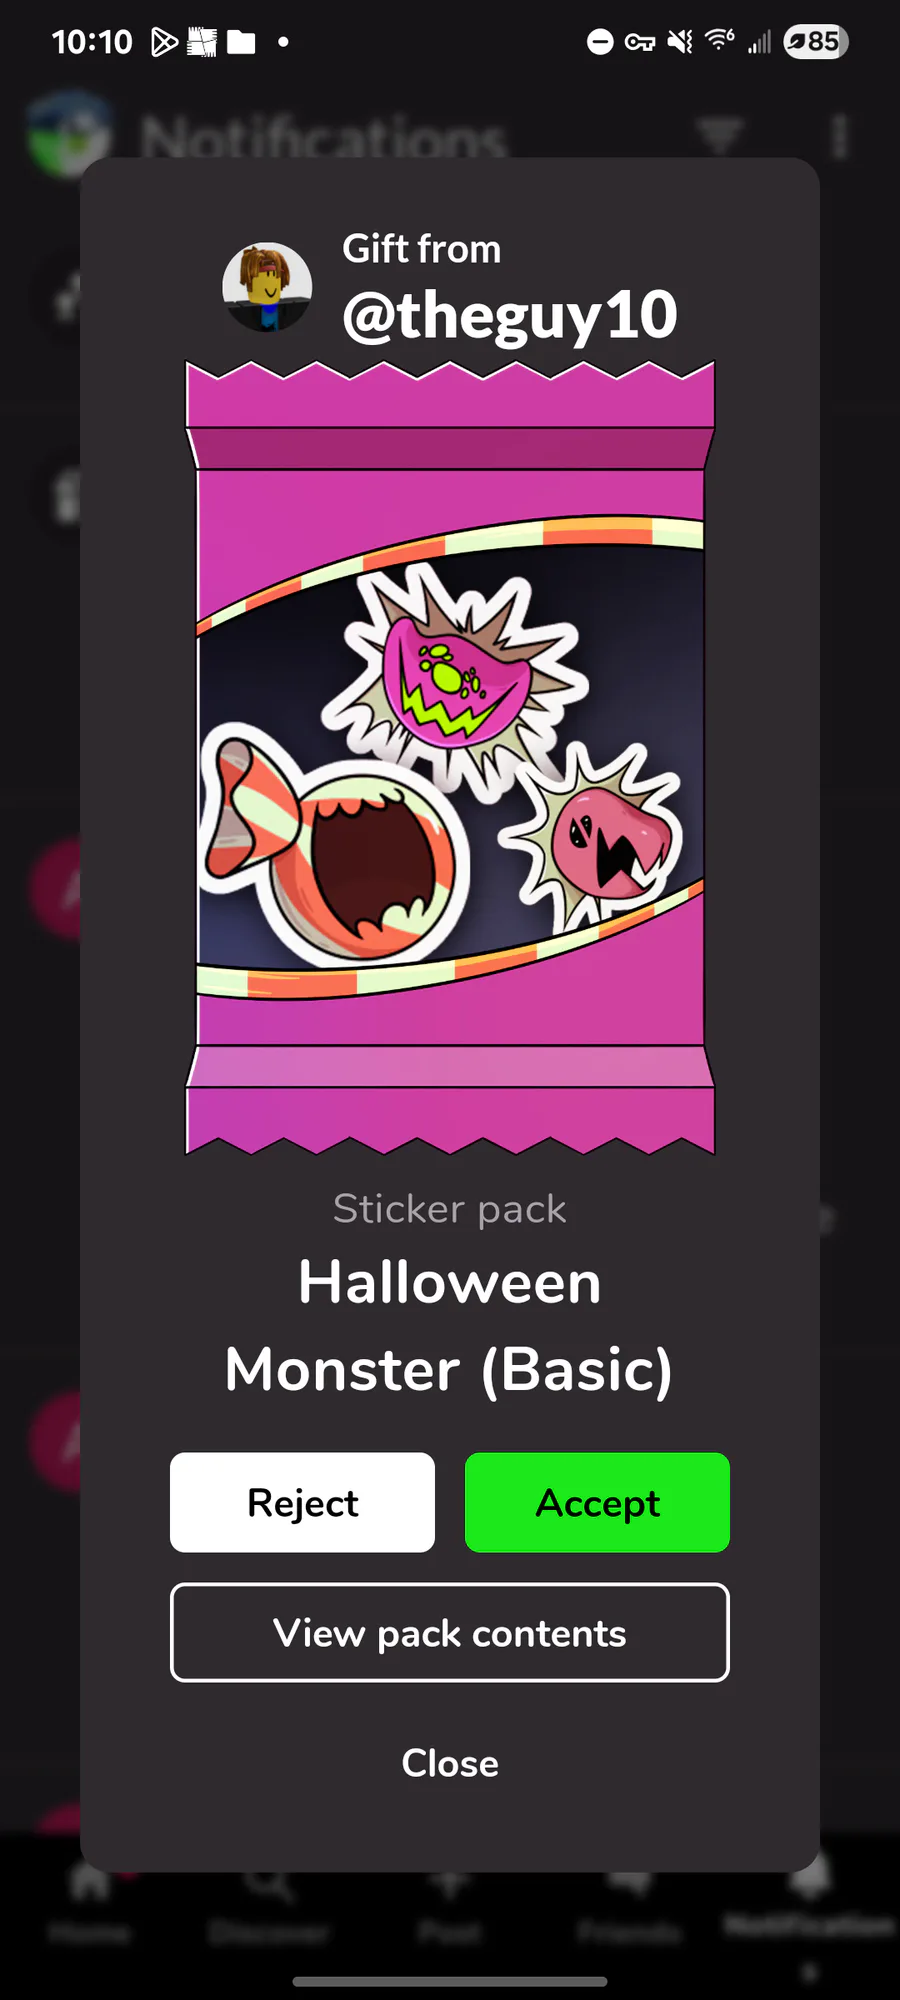Tap the Reject button
The width and height of the screenshot is (900, 2000).
point(302,1502)
